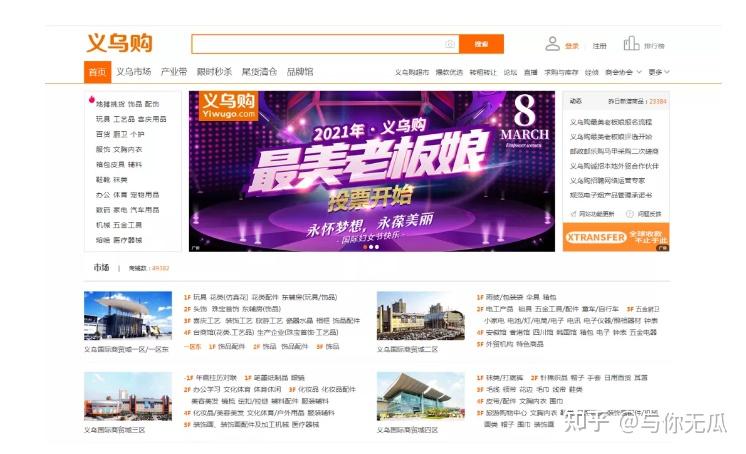Select the second carousel dot on banner
This screenshot has width=746, height=454.
[371, 247]
